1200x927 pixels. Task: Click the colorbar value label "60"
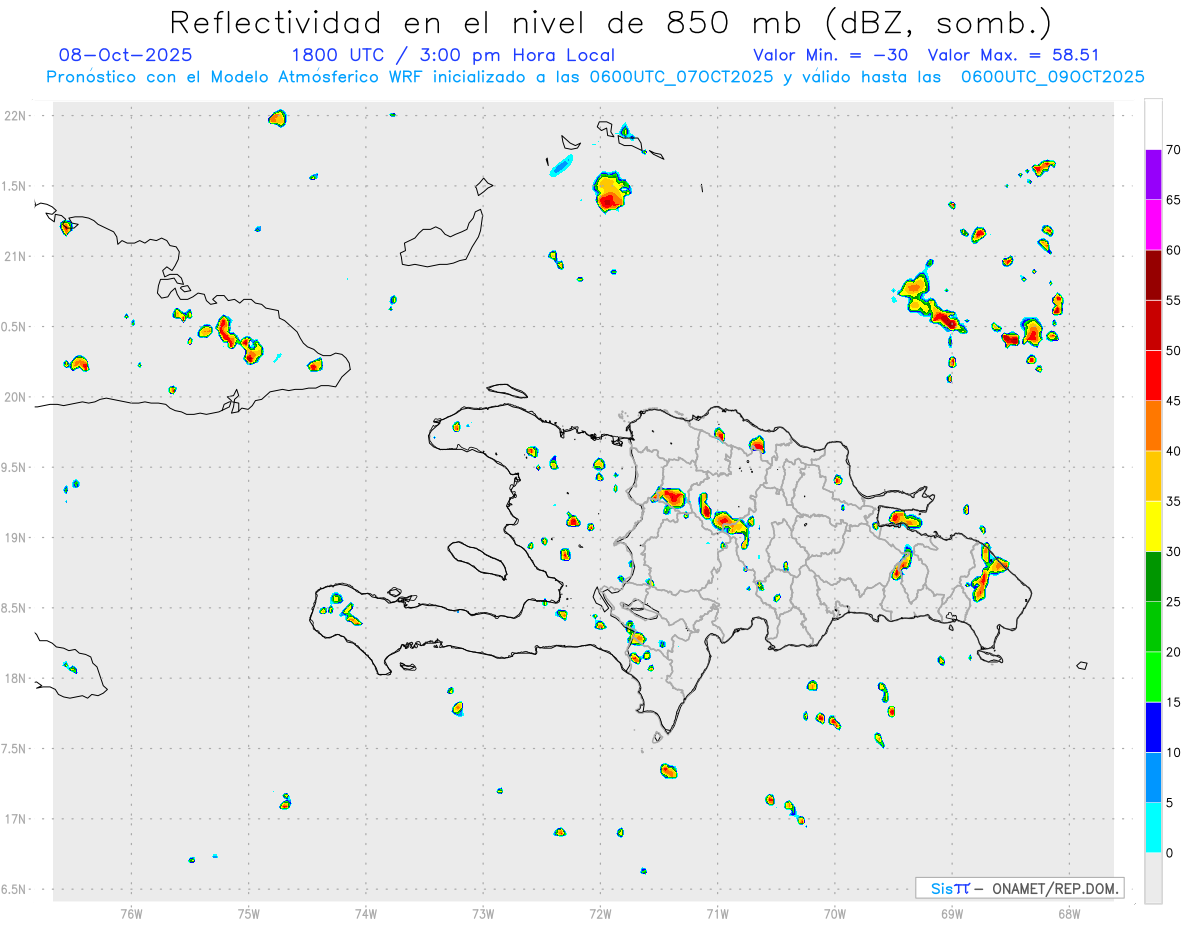(1174, 250)
